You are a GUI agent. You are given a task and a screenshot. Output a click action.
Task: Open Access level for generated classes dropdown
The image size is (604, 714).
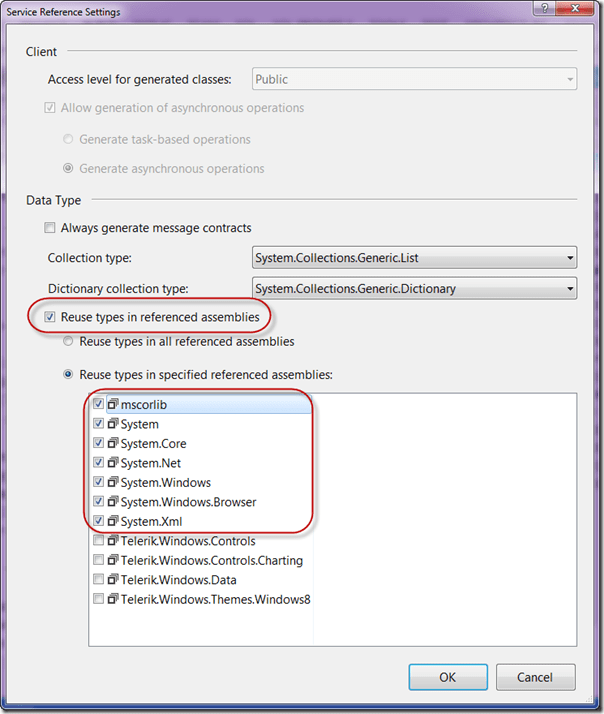click(414, 79)
